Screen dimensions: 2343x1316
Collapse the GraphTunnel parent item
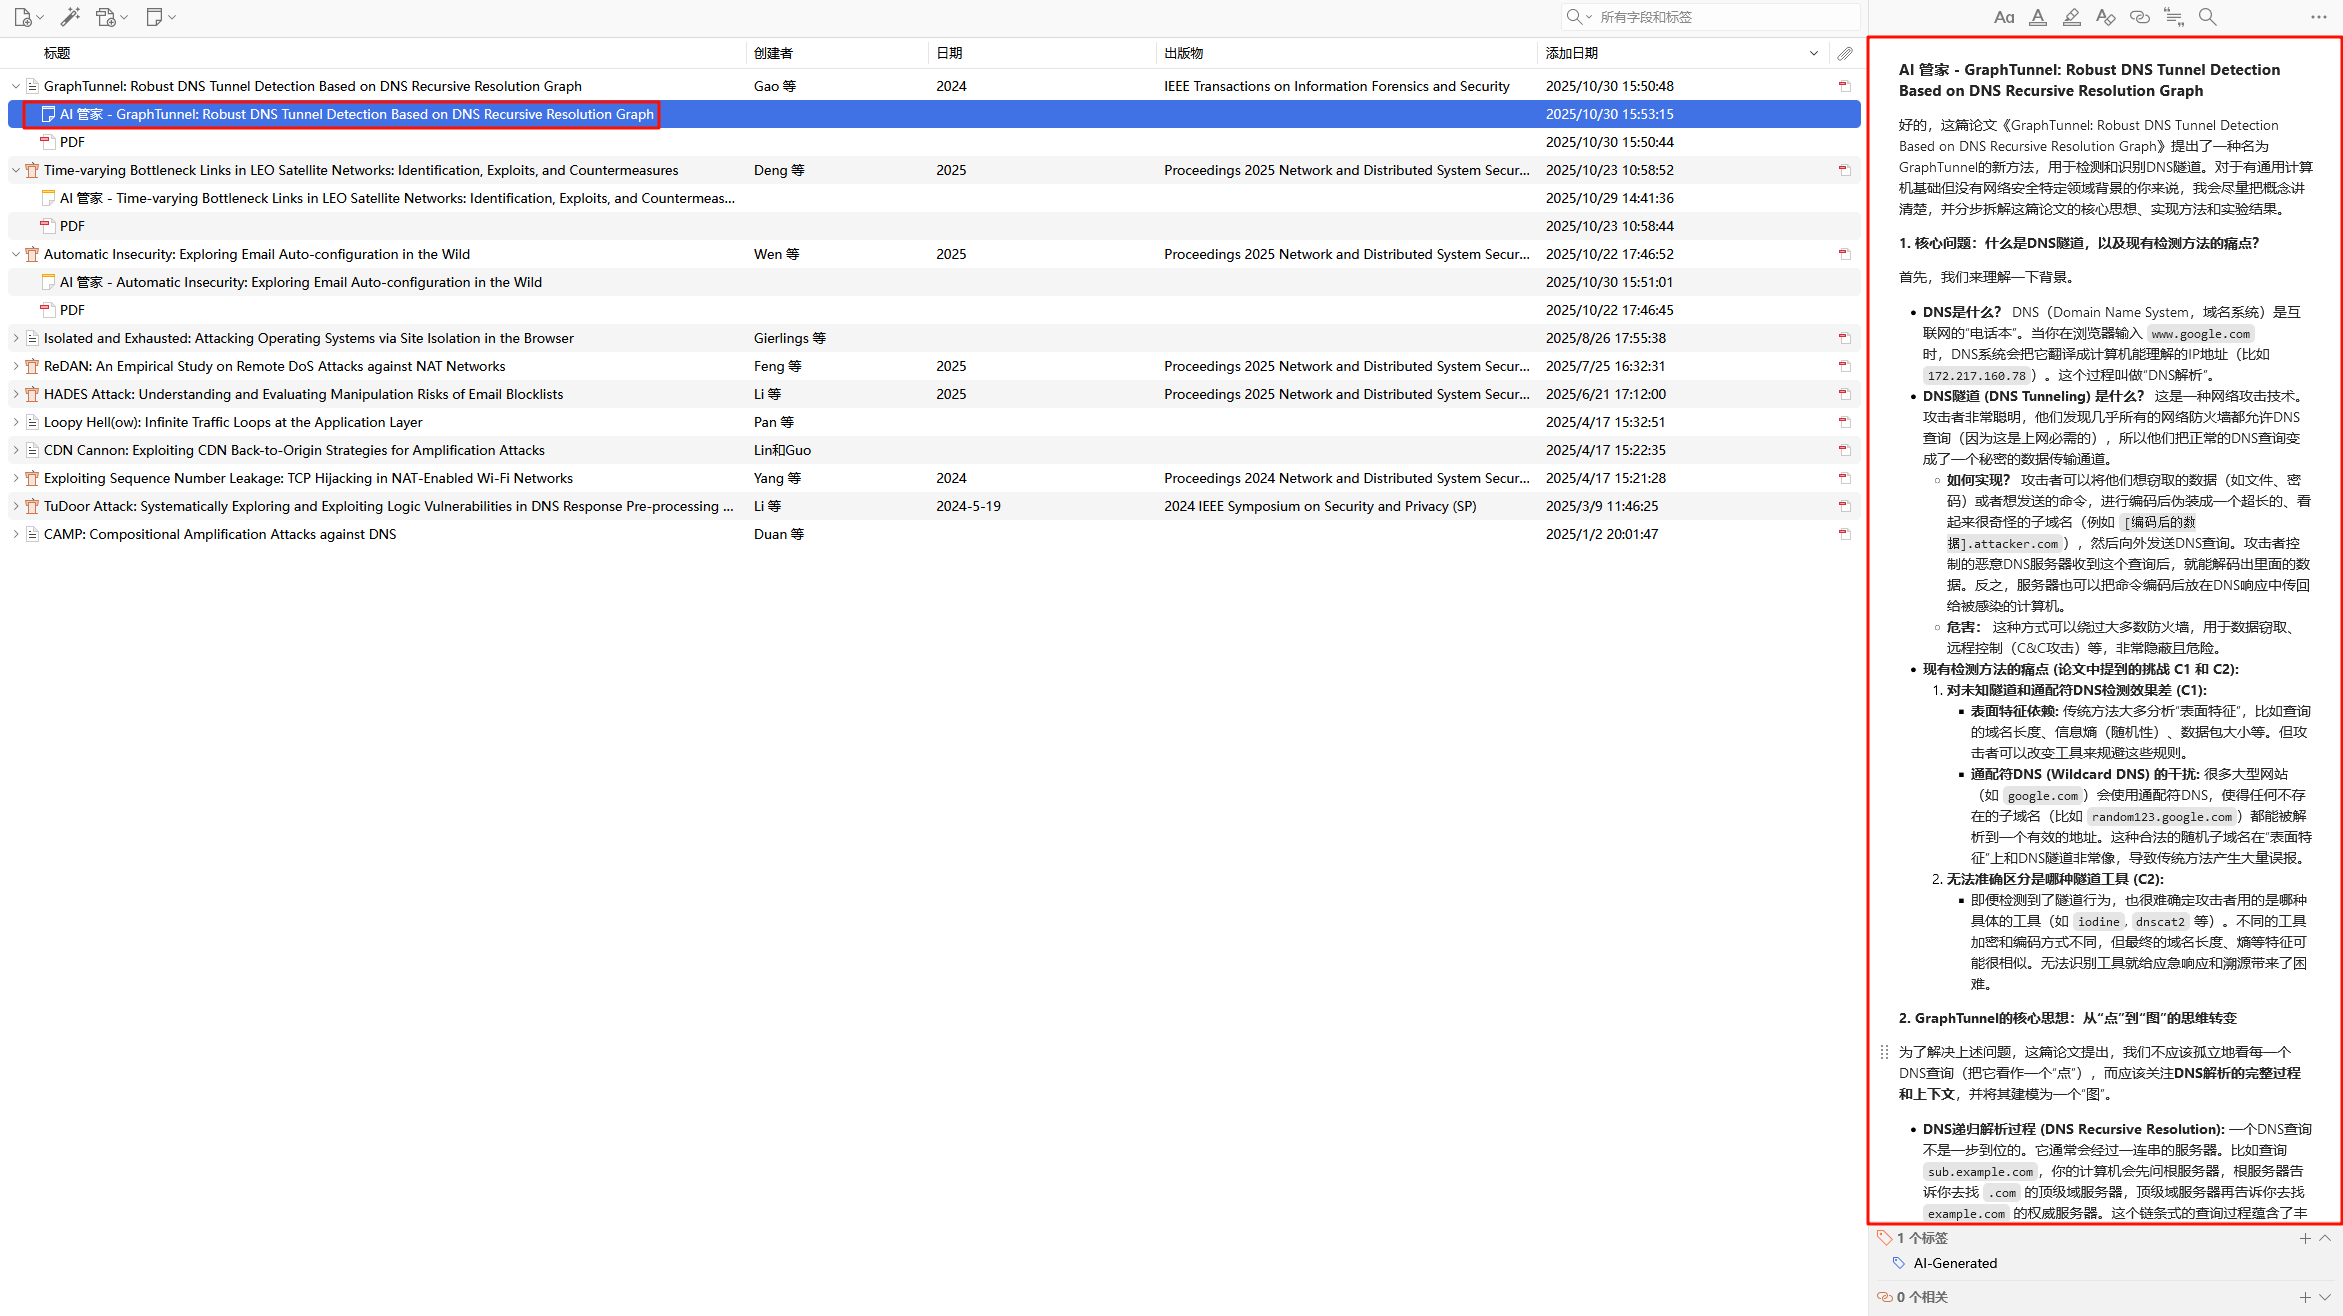[x=16, y=86]
